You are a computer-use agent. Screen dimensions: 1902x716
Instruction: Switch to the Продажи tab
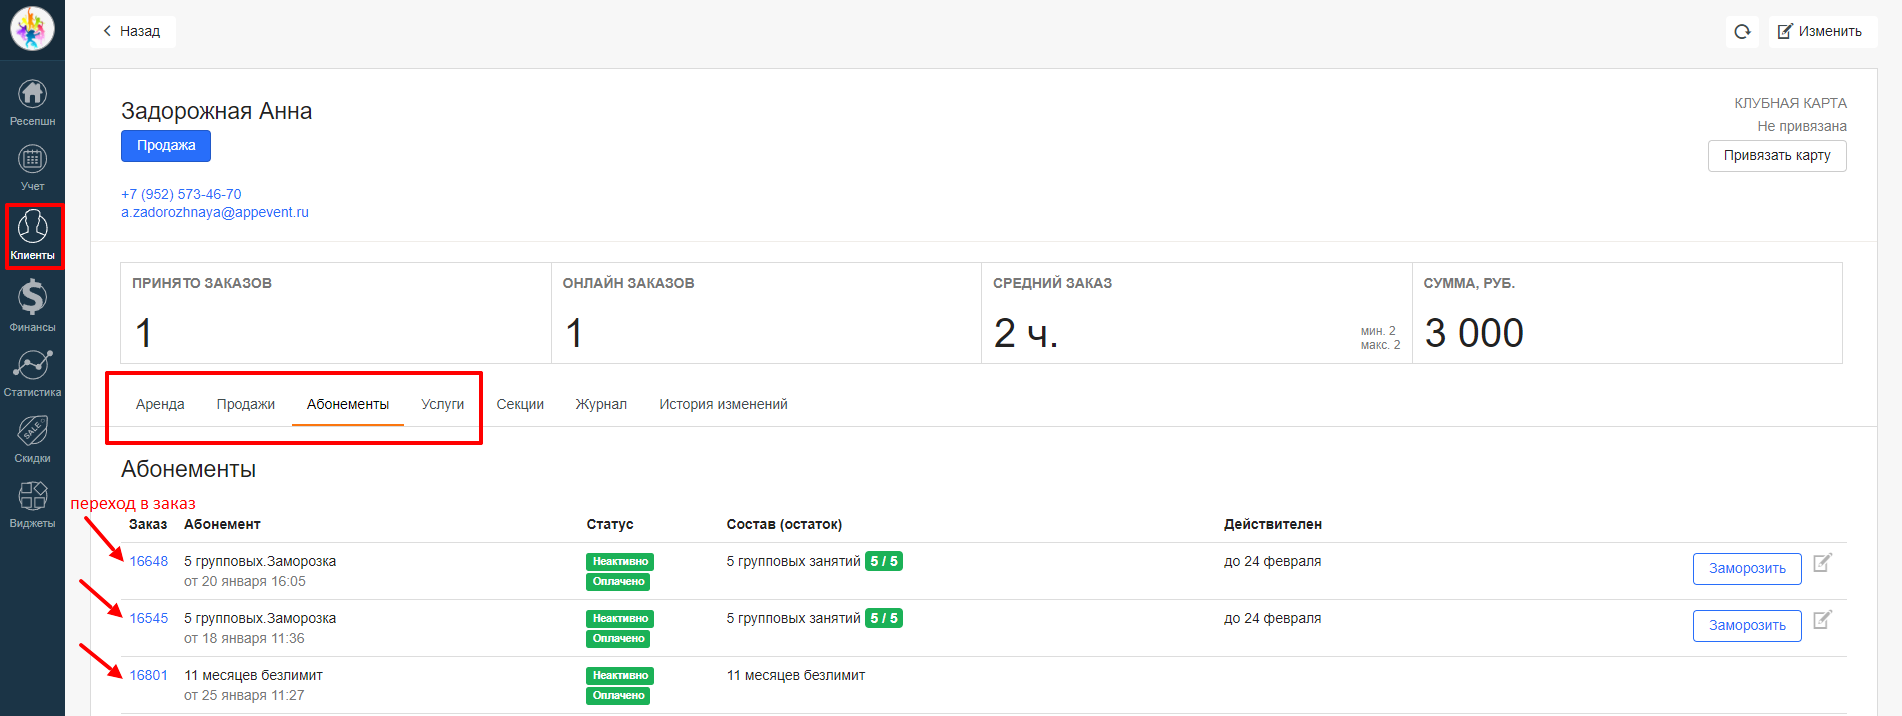coord(245,404)
